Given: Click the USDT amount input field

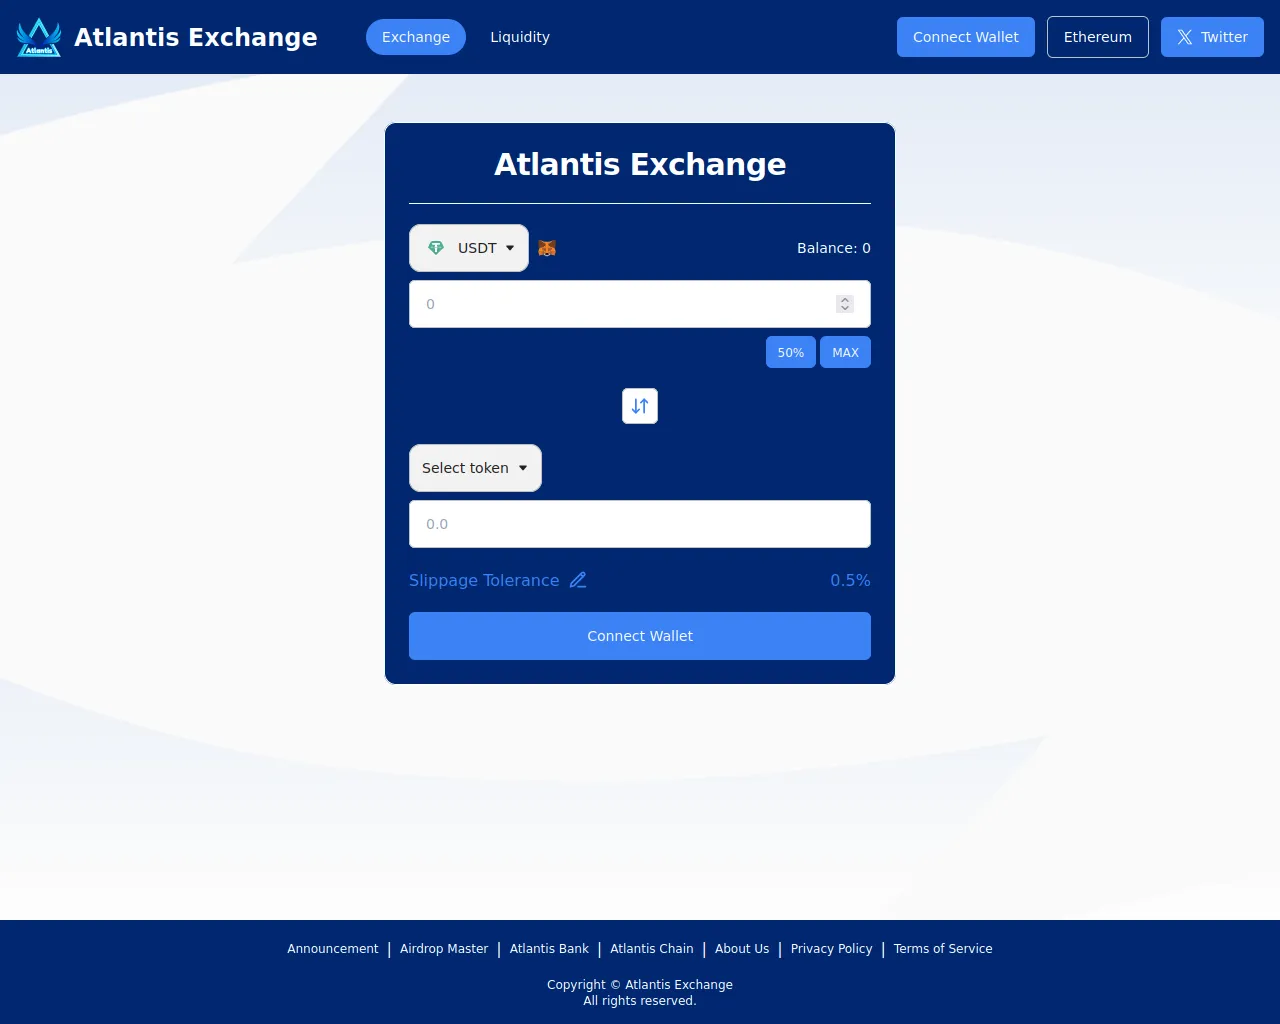Looking at the screenshot, I should pyautogui.click(x=640, y=304).
